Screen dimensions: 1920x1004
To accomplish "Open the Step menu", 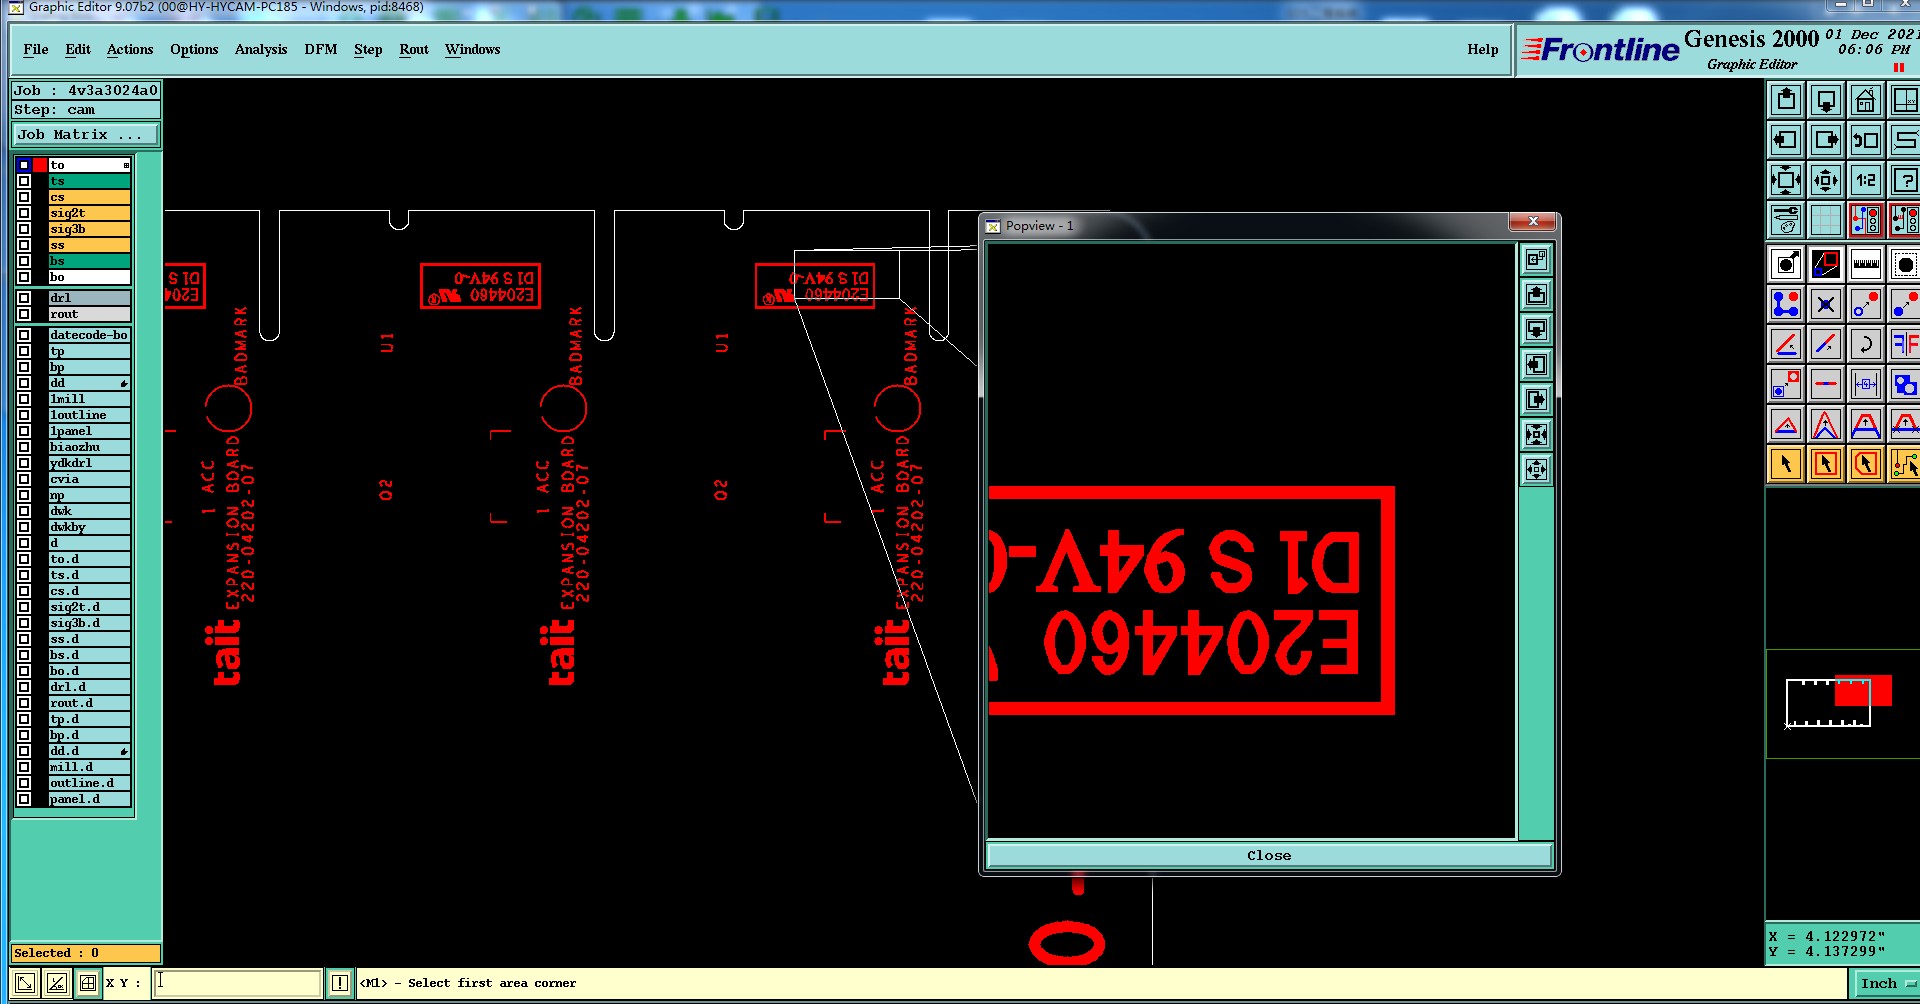I will 368,49.
